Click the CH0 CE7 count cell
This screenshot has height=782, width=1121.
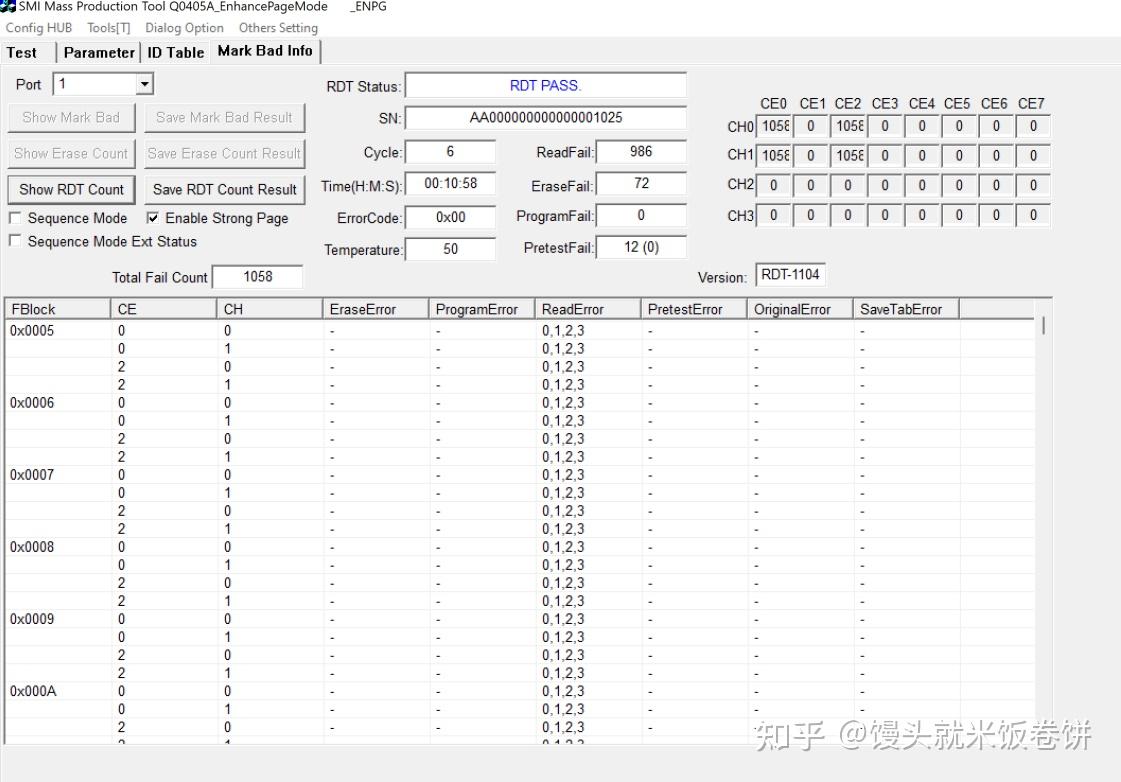pyautogui.click(x=1033, y=127)
